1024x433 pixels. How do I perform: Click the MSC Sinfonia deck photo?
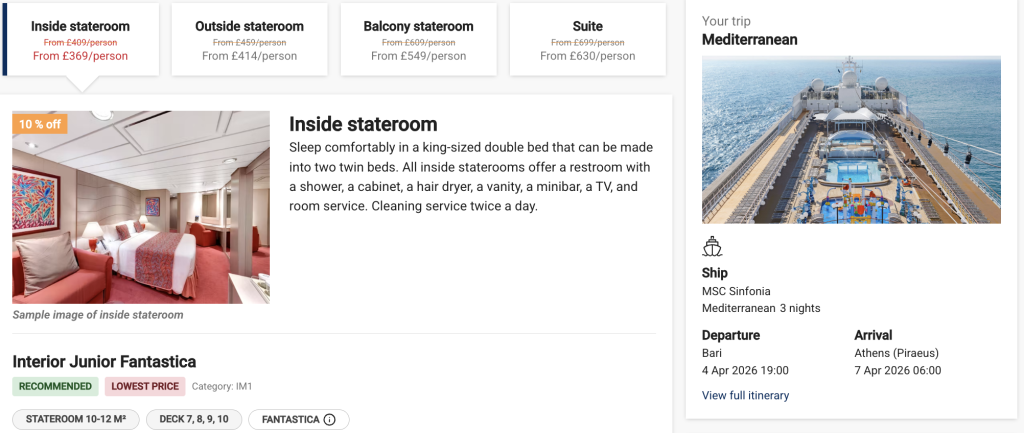coord(851,140)
